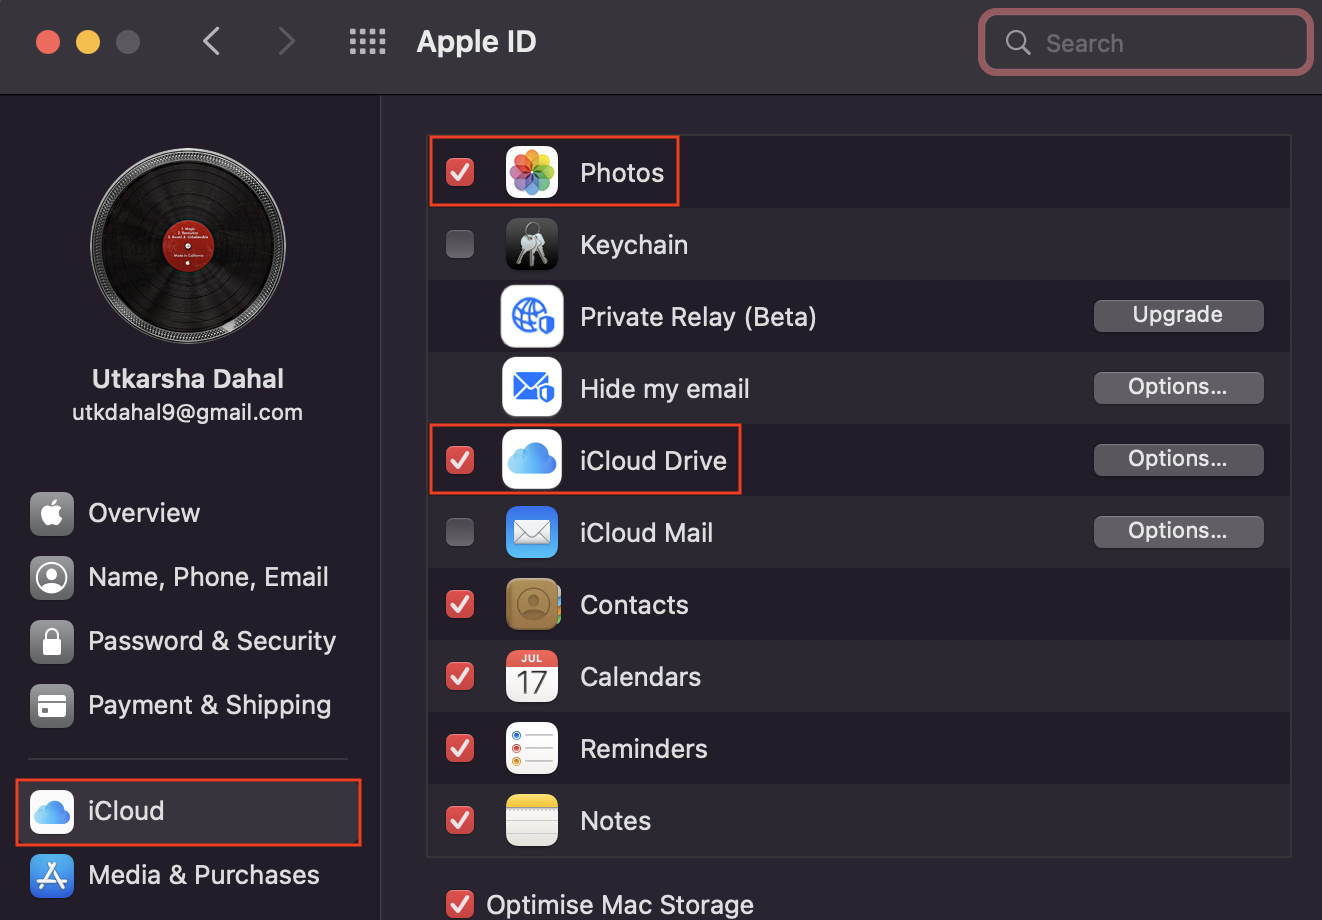Click Upgrade for Private Relay
1322x920 pixels.
pos(1178,315)
